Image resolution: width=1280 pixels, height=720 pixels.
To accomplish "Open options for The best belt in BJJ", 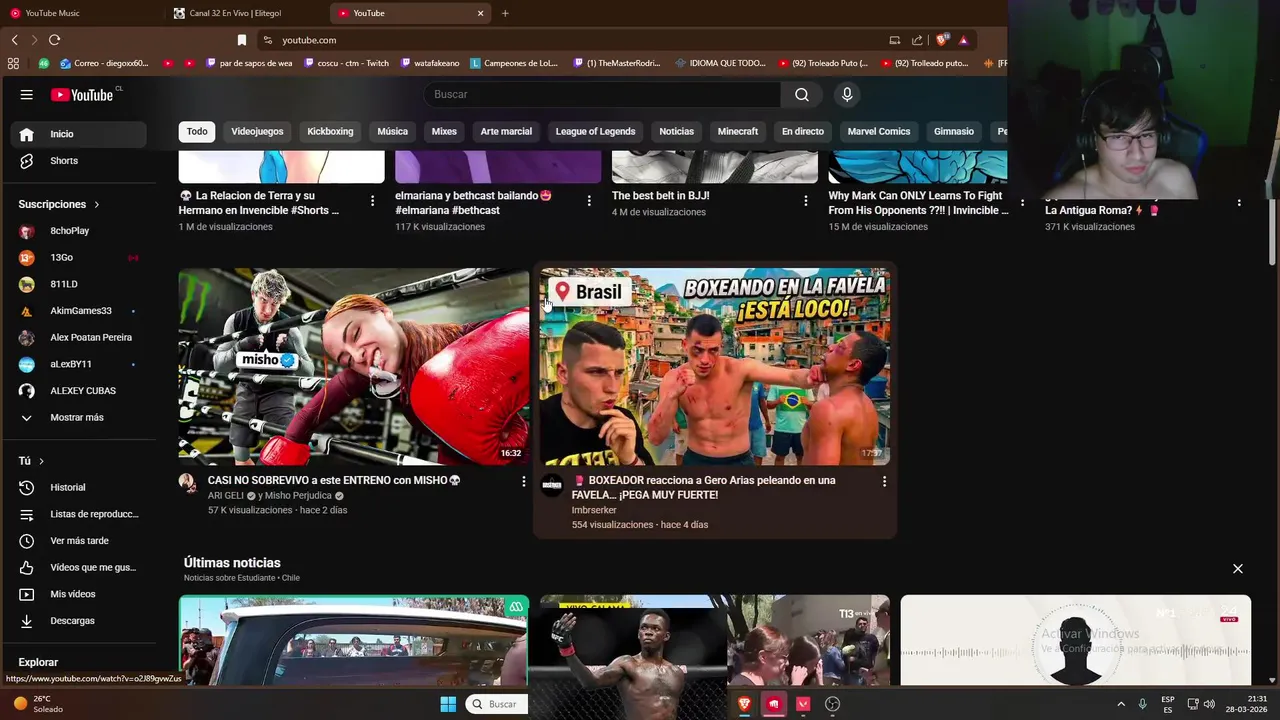I will (x=805, y=201).
